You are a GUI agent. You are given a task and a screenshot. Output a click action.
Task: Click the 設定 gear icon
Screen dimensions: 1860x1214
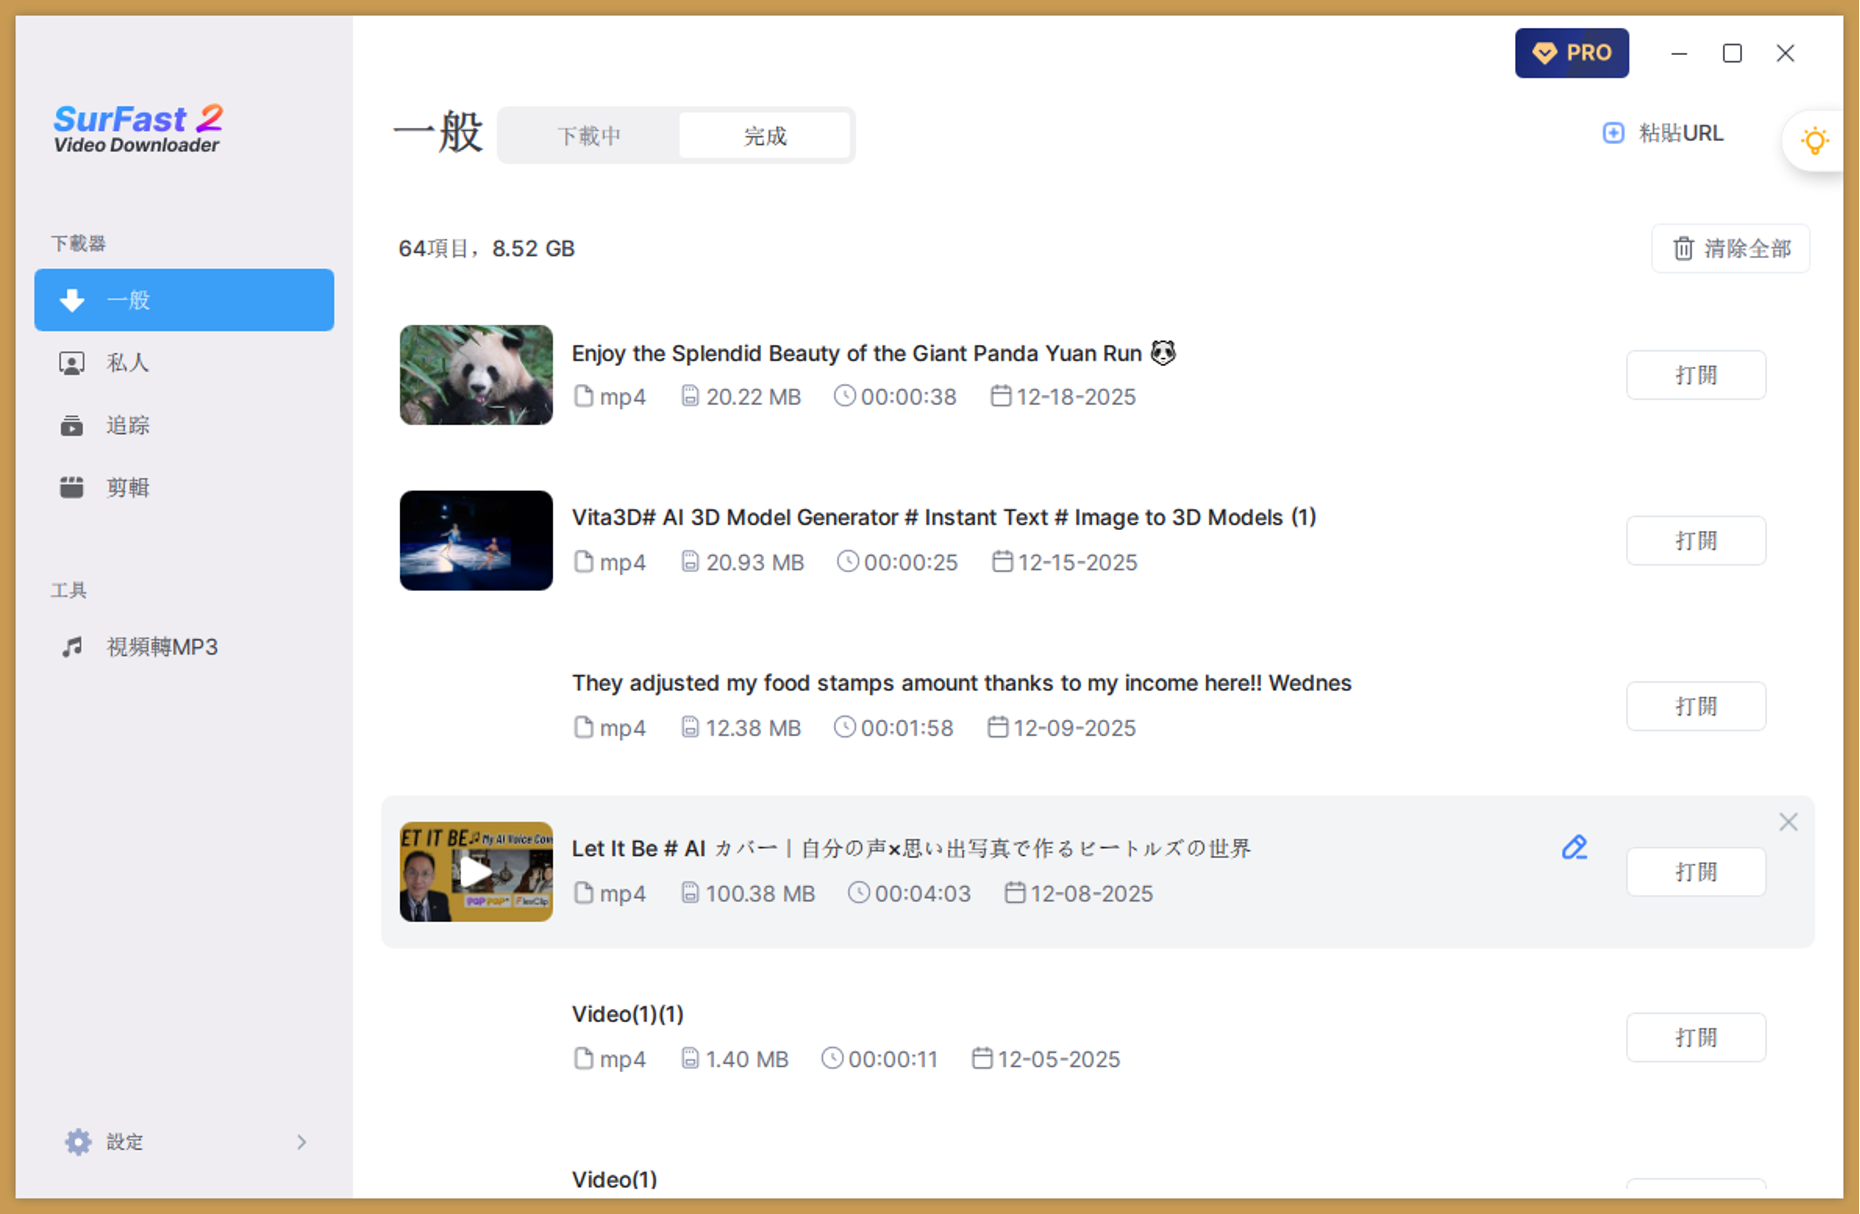point(78,1142)
